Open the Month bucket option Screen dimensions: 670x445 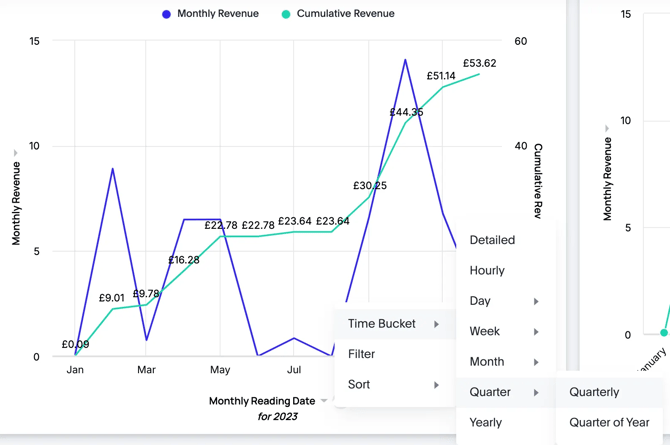(x=487, y=362)
